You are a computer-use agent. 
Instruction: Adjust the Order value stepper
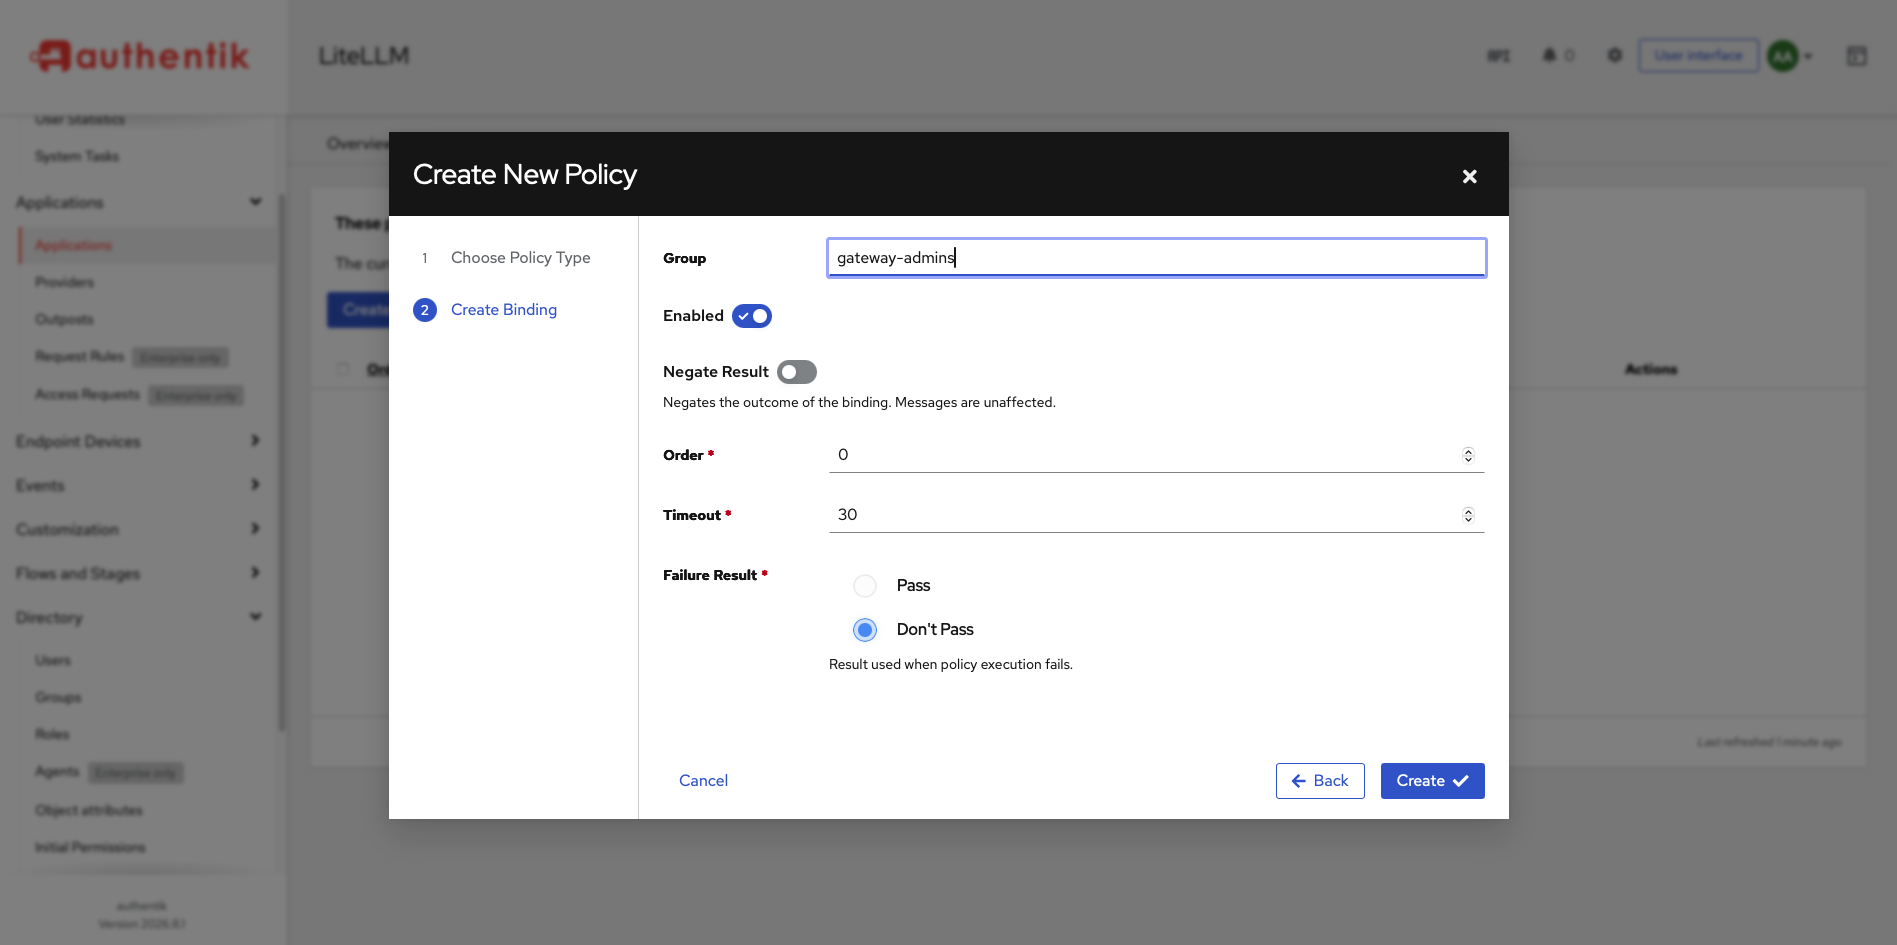coord(1468,455)
